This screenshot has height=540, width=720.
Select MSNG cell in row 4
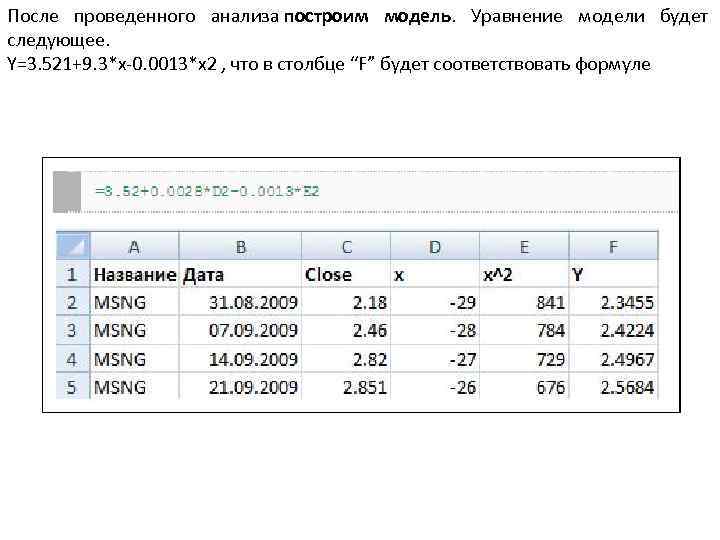tap(134, 359)
